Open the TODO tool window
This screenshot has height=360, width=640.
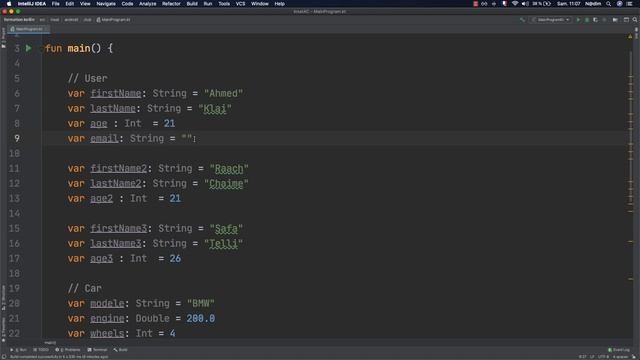point(41,350)
